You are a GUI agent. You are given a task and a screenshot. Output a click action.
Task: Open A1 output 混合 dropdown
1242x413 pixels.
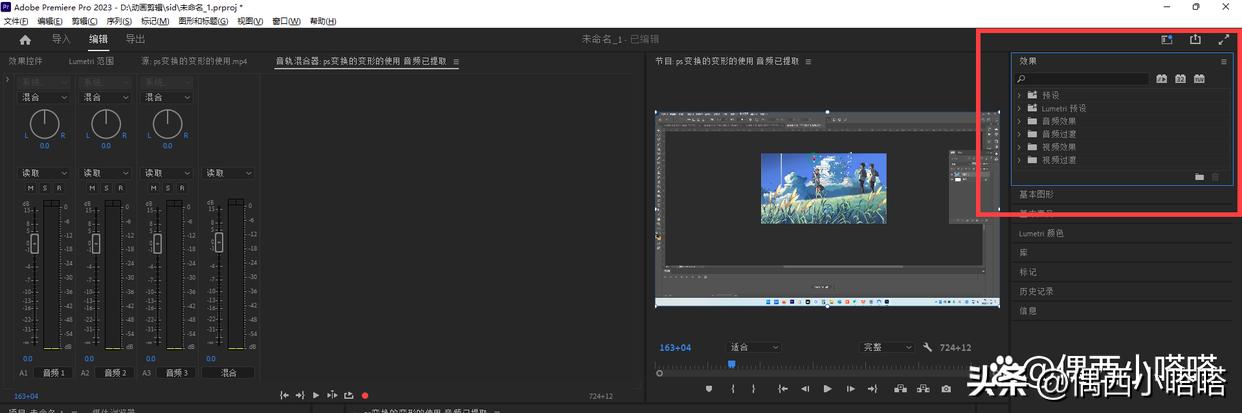[45, 97]
